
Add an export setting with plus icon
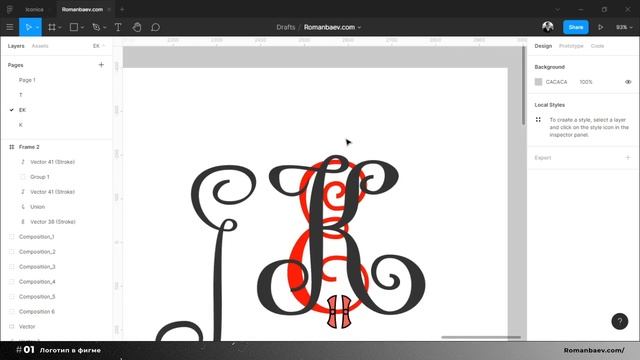tap(628, 158)
